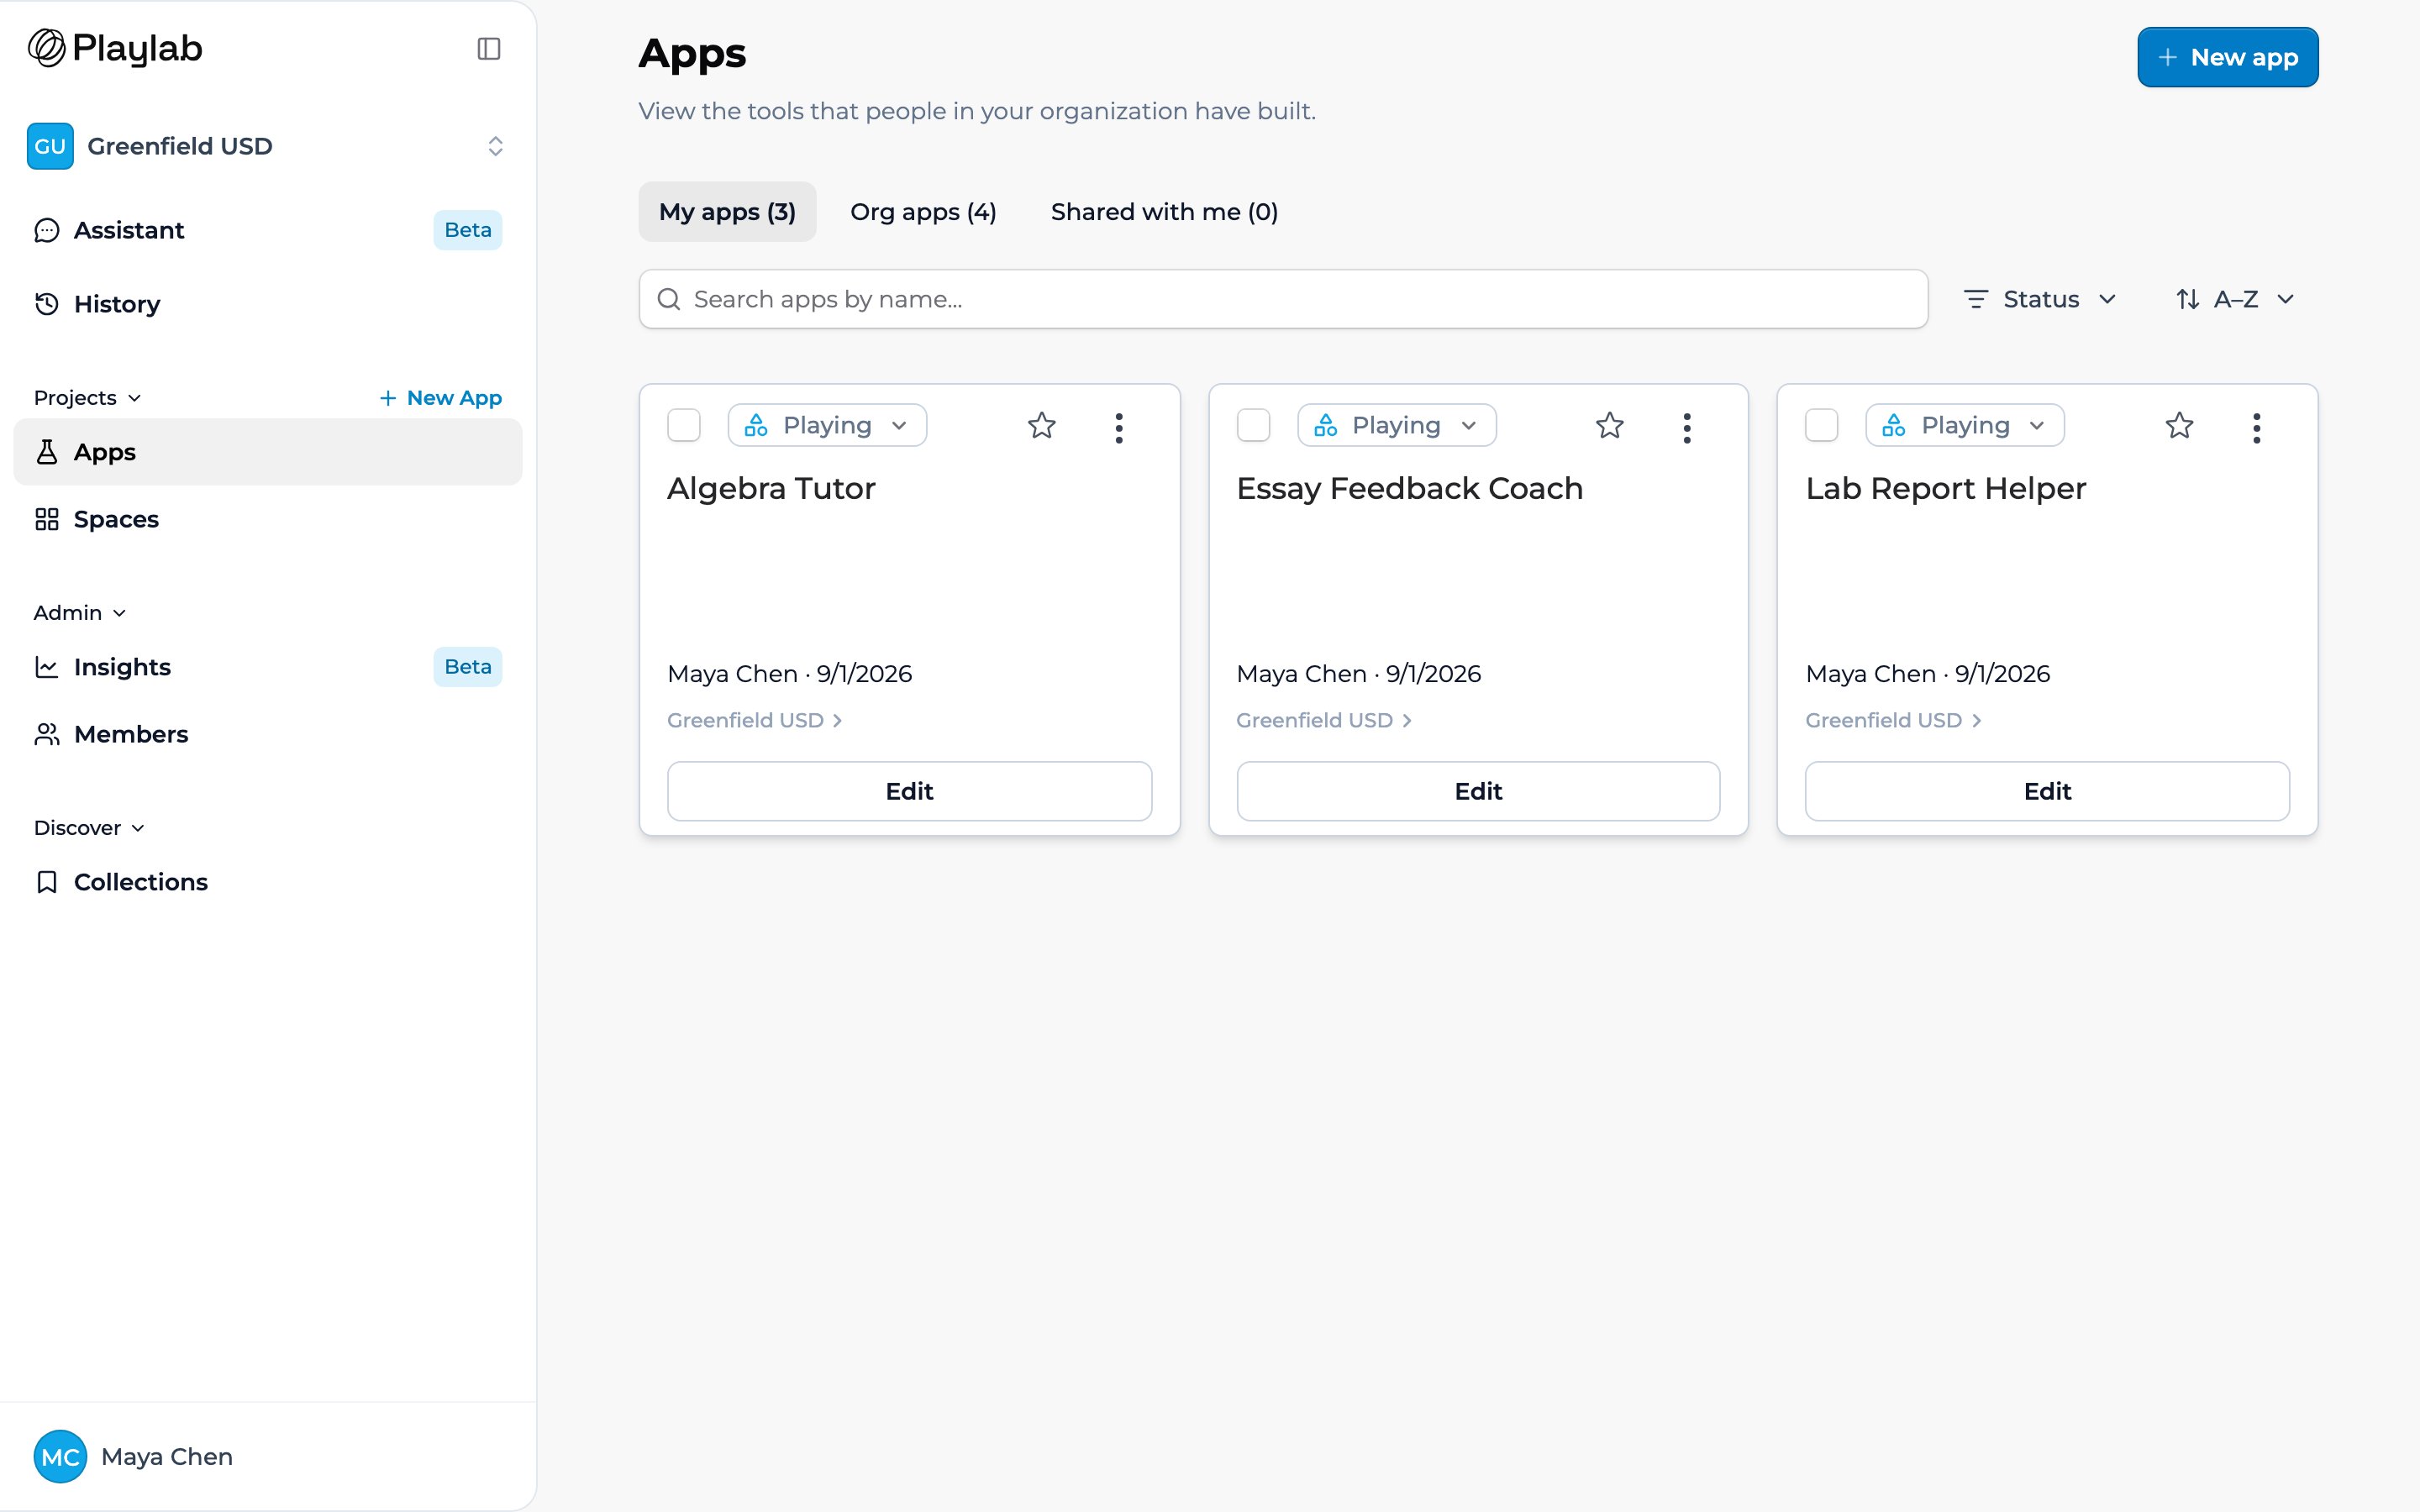This screenshot has height=1512, width=2420.
Task: Open the A–Z sort dropdown
Action: pyautogui.click(x=2236, y=299)
